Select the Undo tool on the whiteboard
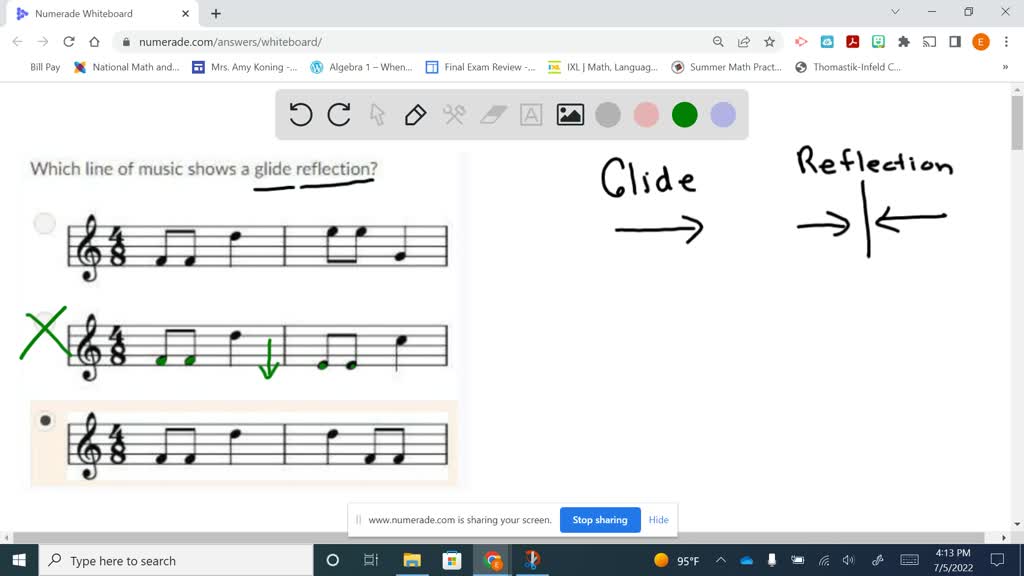Screen dimensions: 1024x576 click(300, 114)
